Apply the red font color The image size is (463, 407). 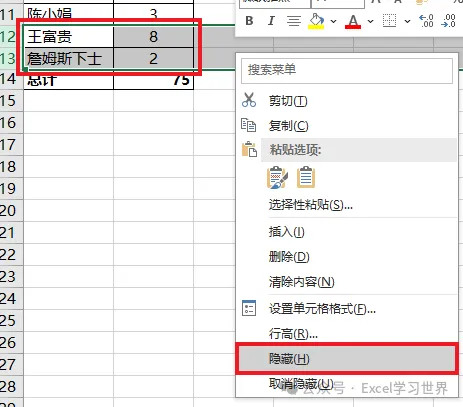(353, 21)
